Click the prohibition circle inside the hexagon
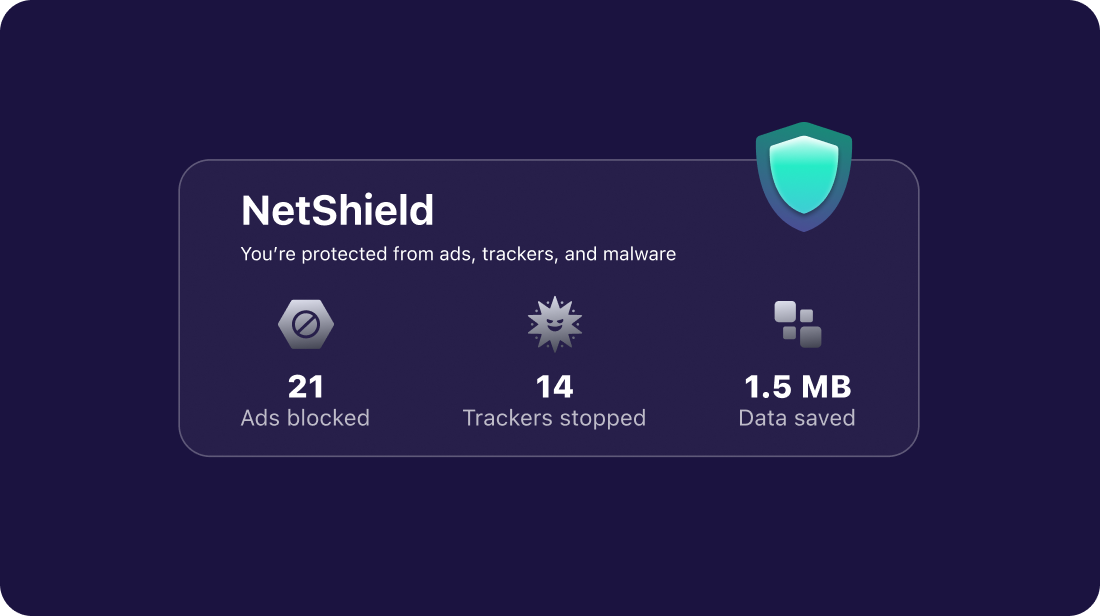 pos(306,325)
